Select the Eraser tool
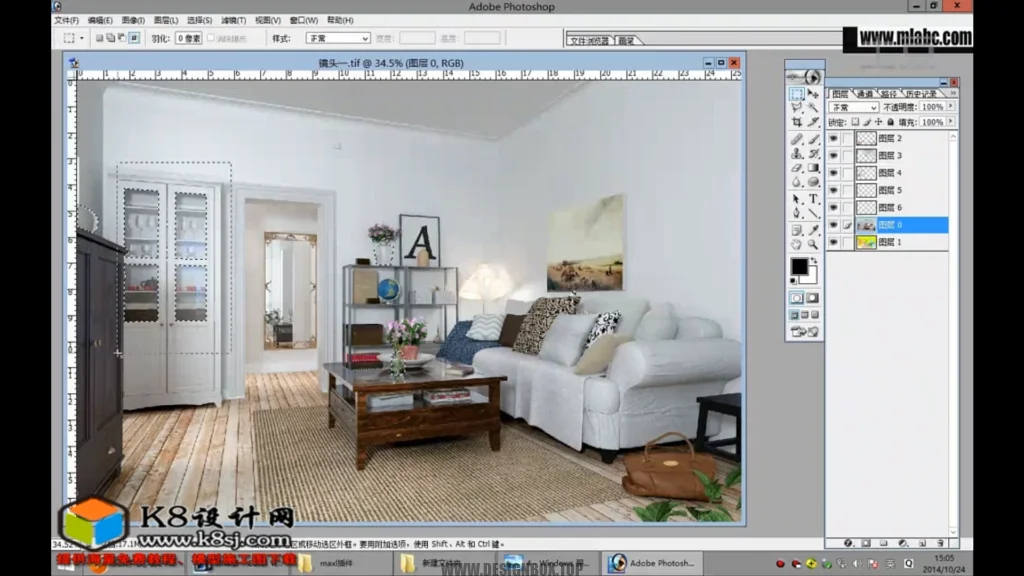The height and width of the screenshot is (576, 1024). click(x=797, y=168)
